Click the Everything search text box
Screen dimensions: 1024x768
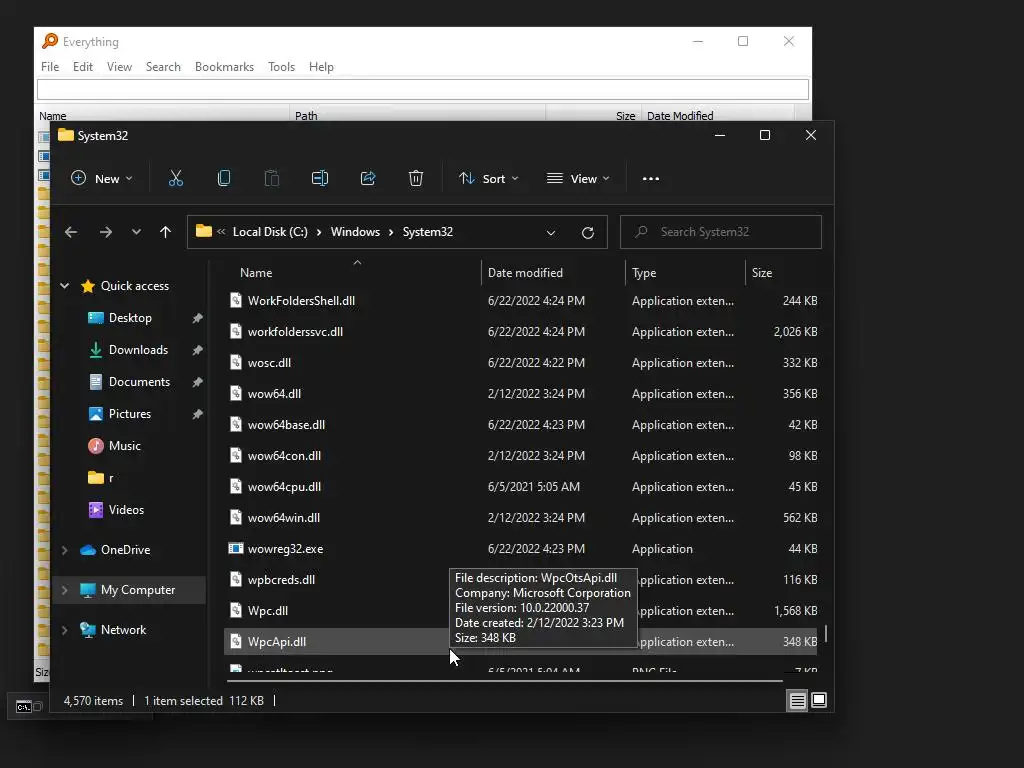click(x=423, y=89)
